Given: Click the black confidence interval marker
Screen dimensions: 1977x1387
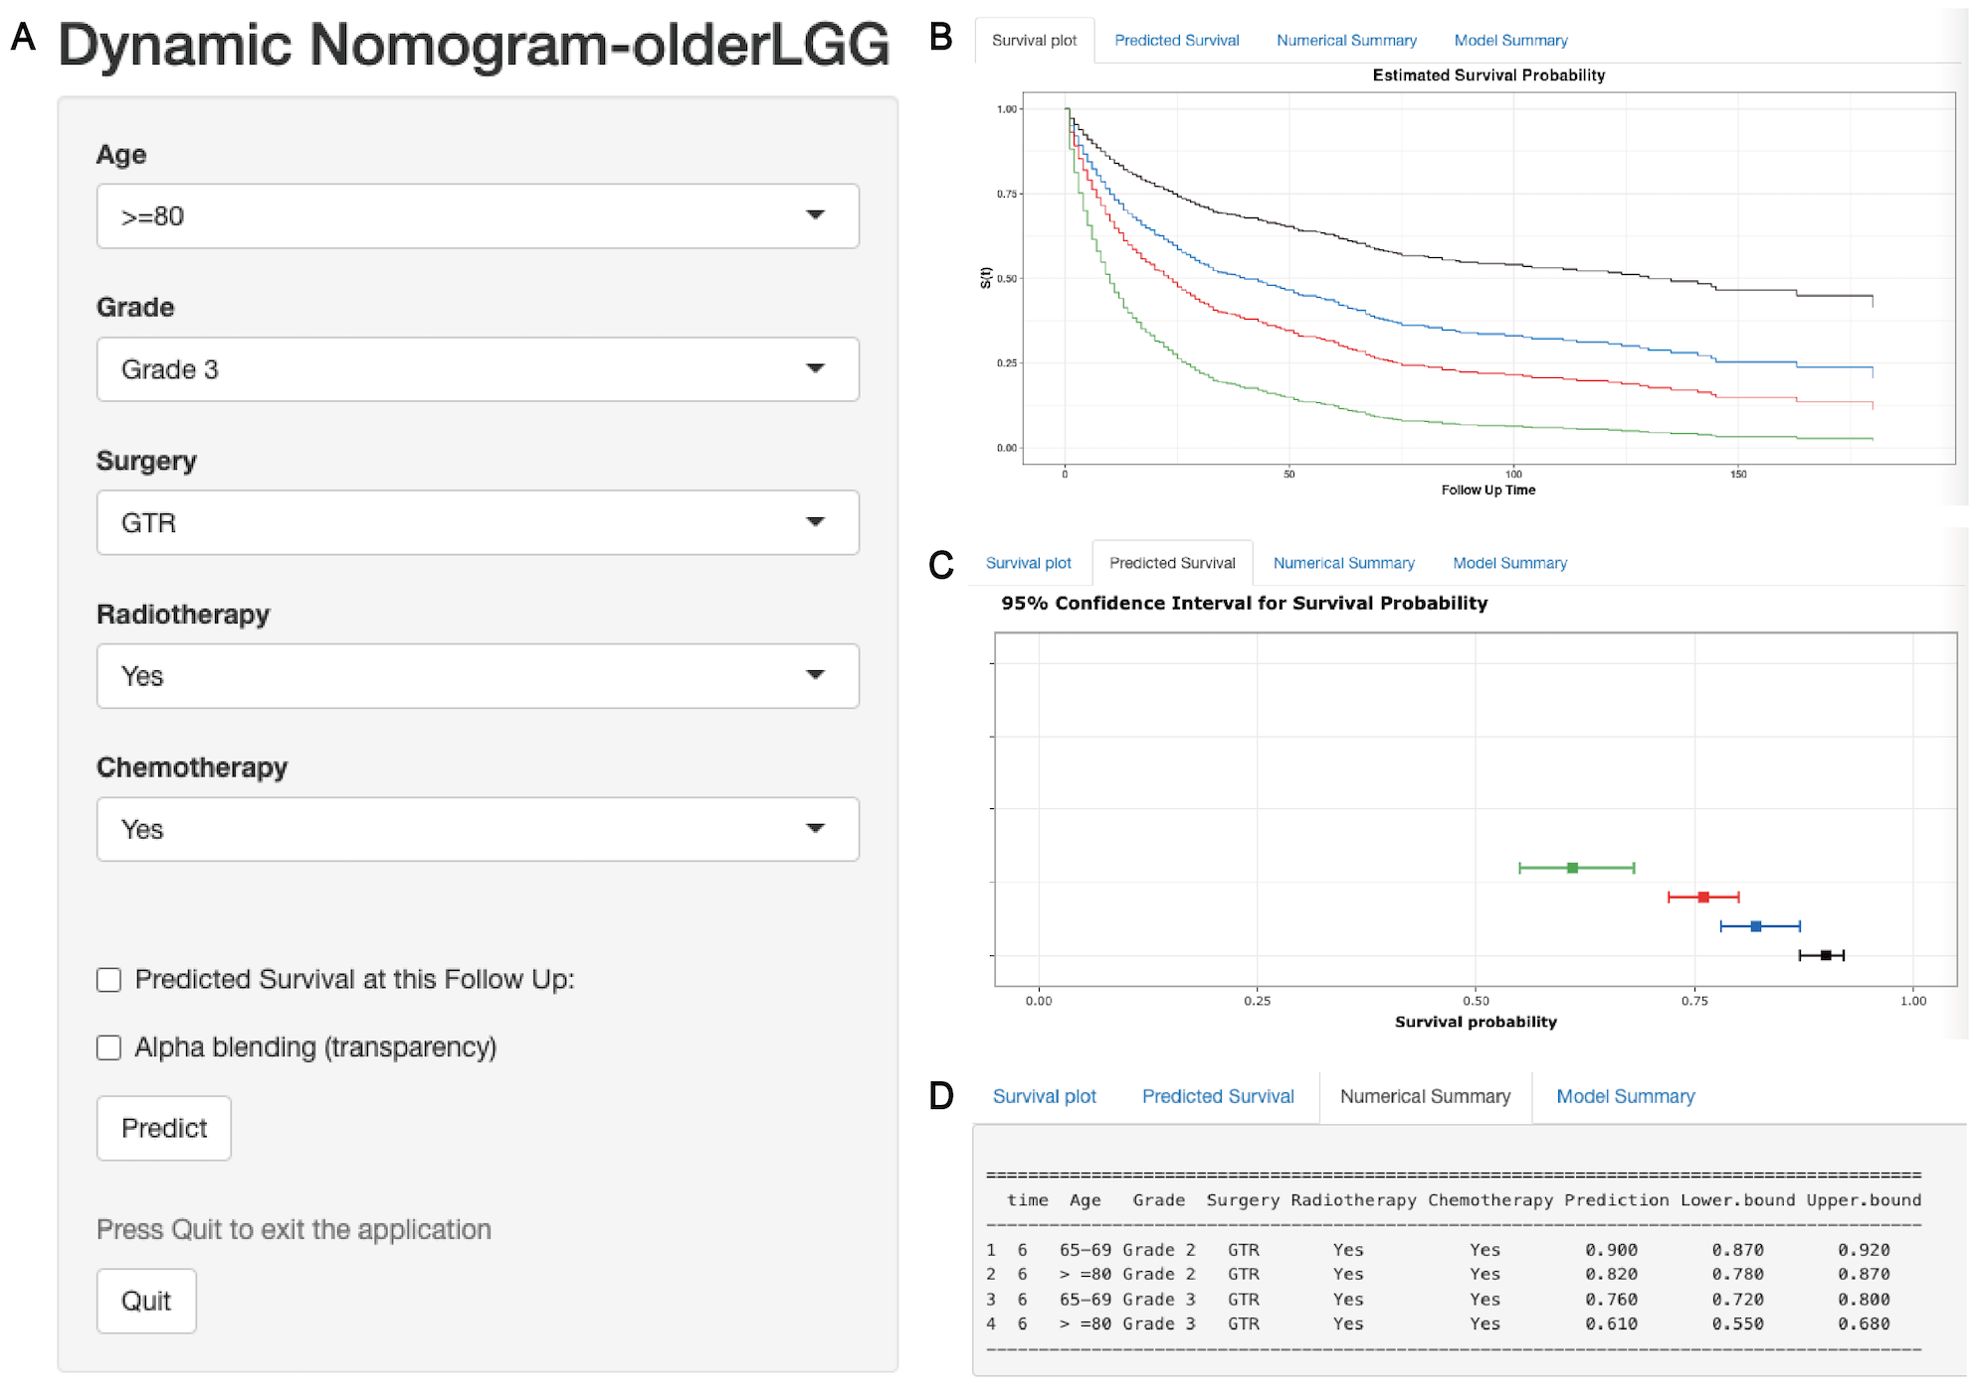Looking at the screenshot, I should click(x=1826, y=956).
